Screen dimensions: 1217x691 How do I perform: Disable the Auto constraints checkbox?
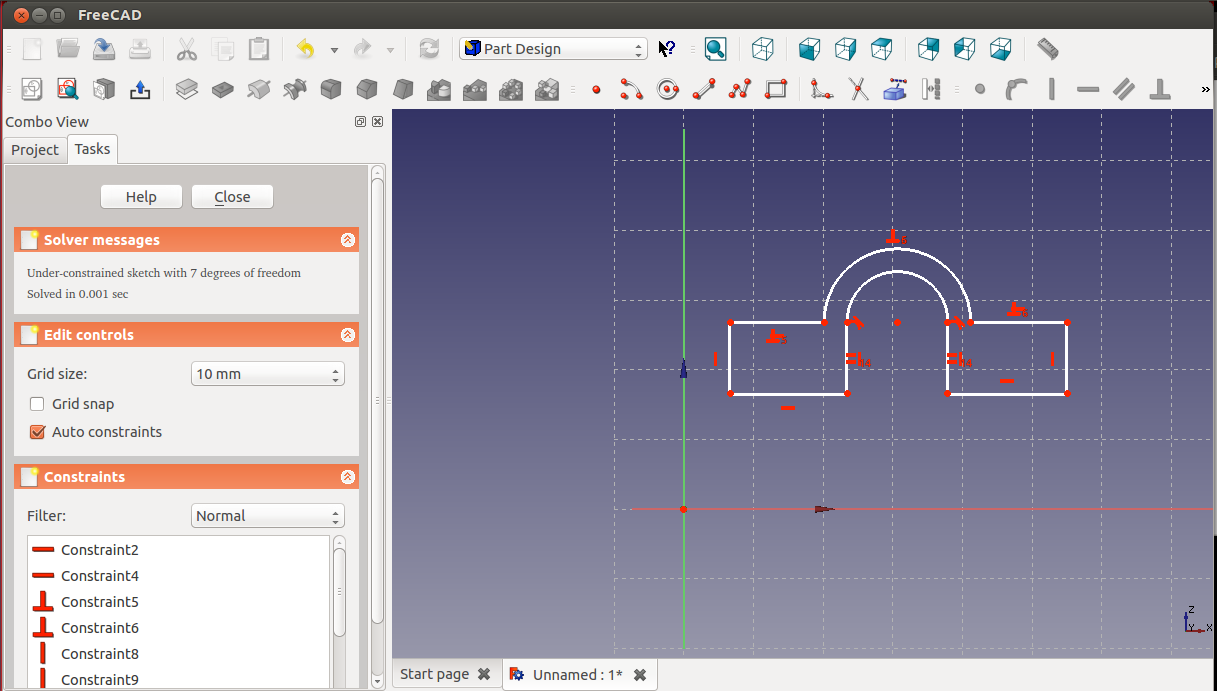(x=37, y=432)
